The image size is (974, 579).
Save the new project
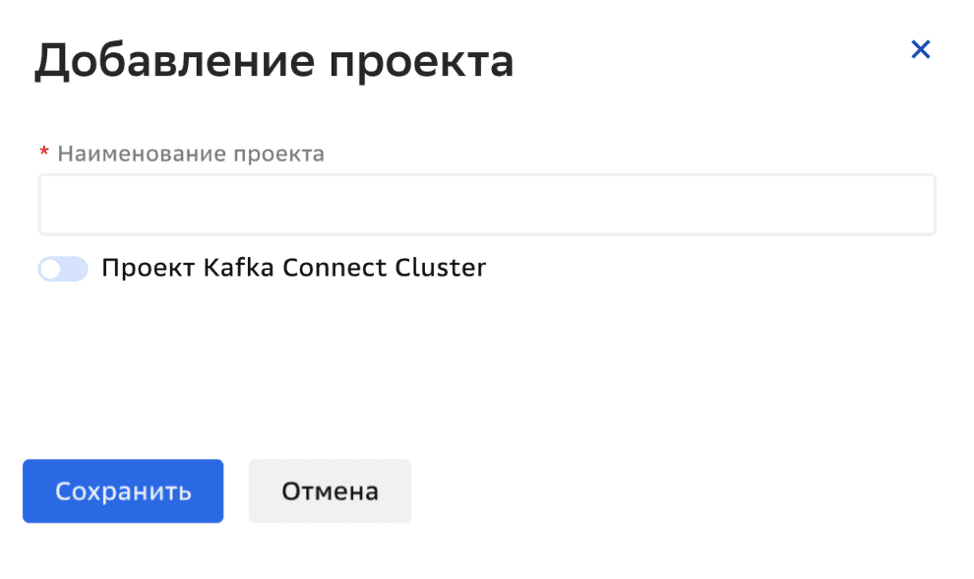click(x=122, y=491)
